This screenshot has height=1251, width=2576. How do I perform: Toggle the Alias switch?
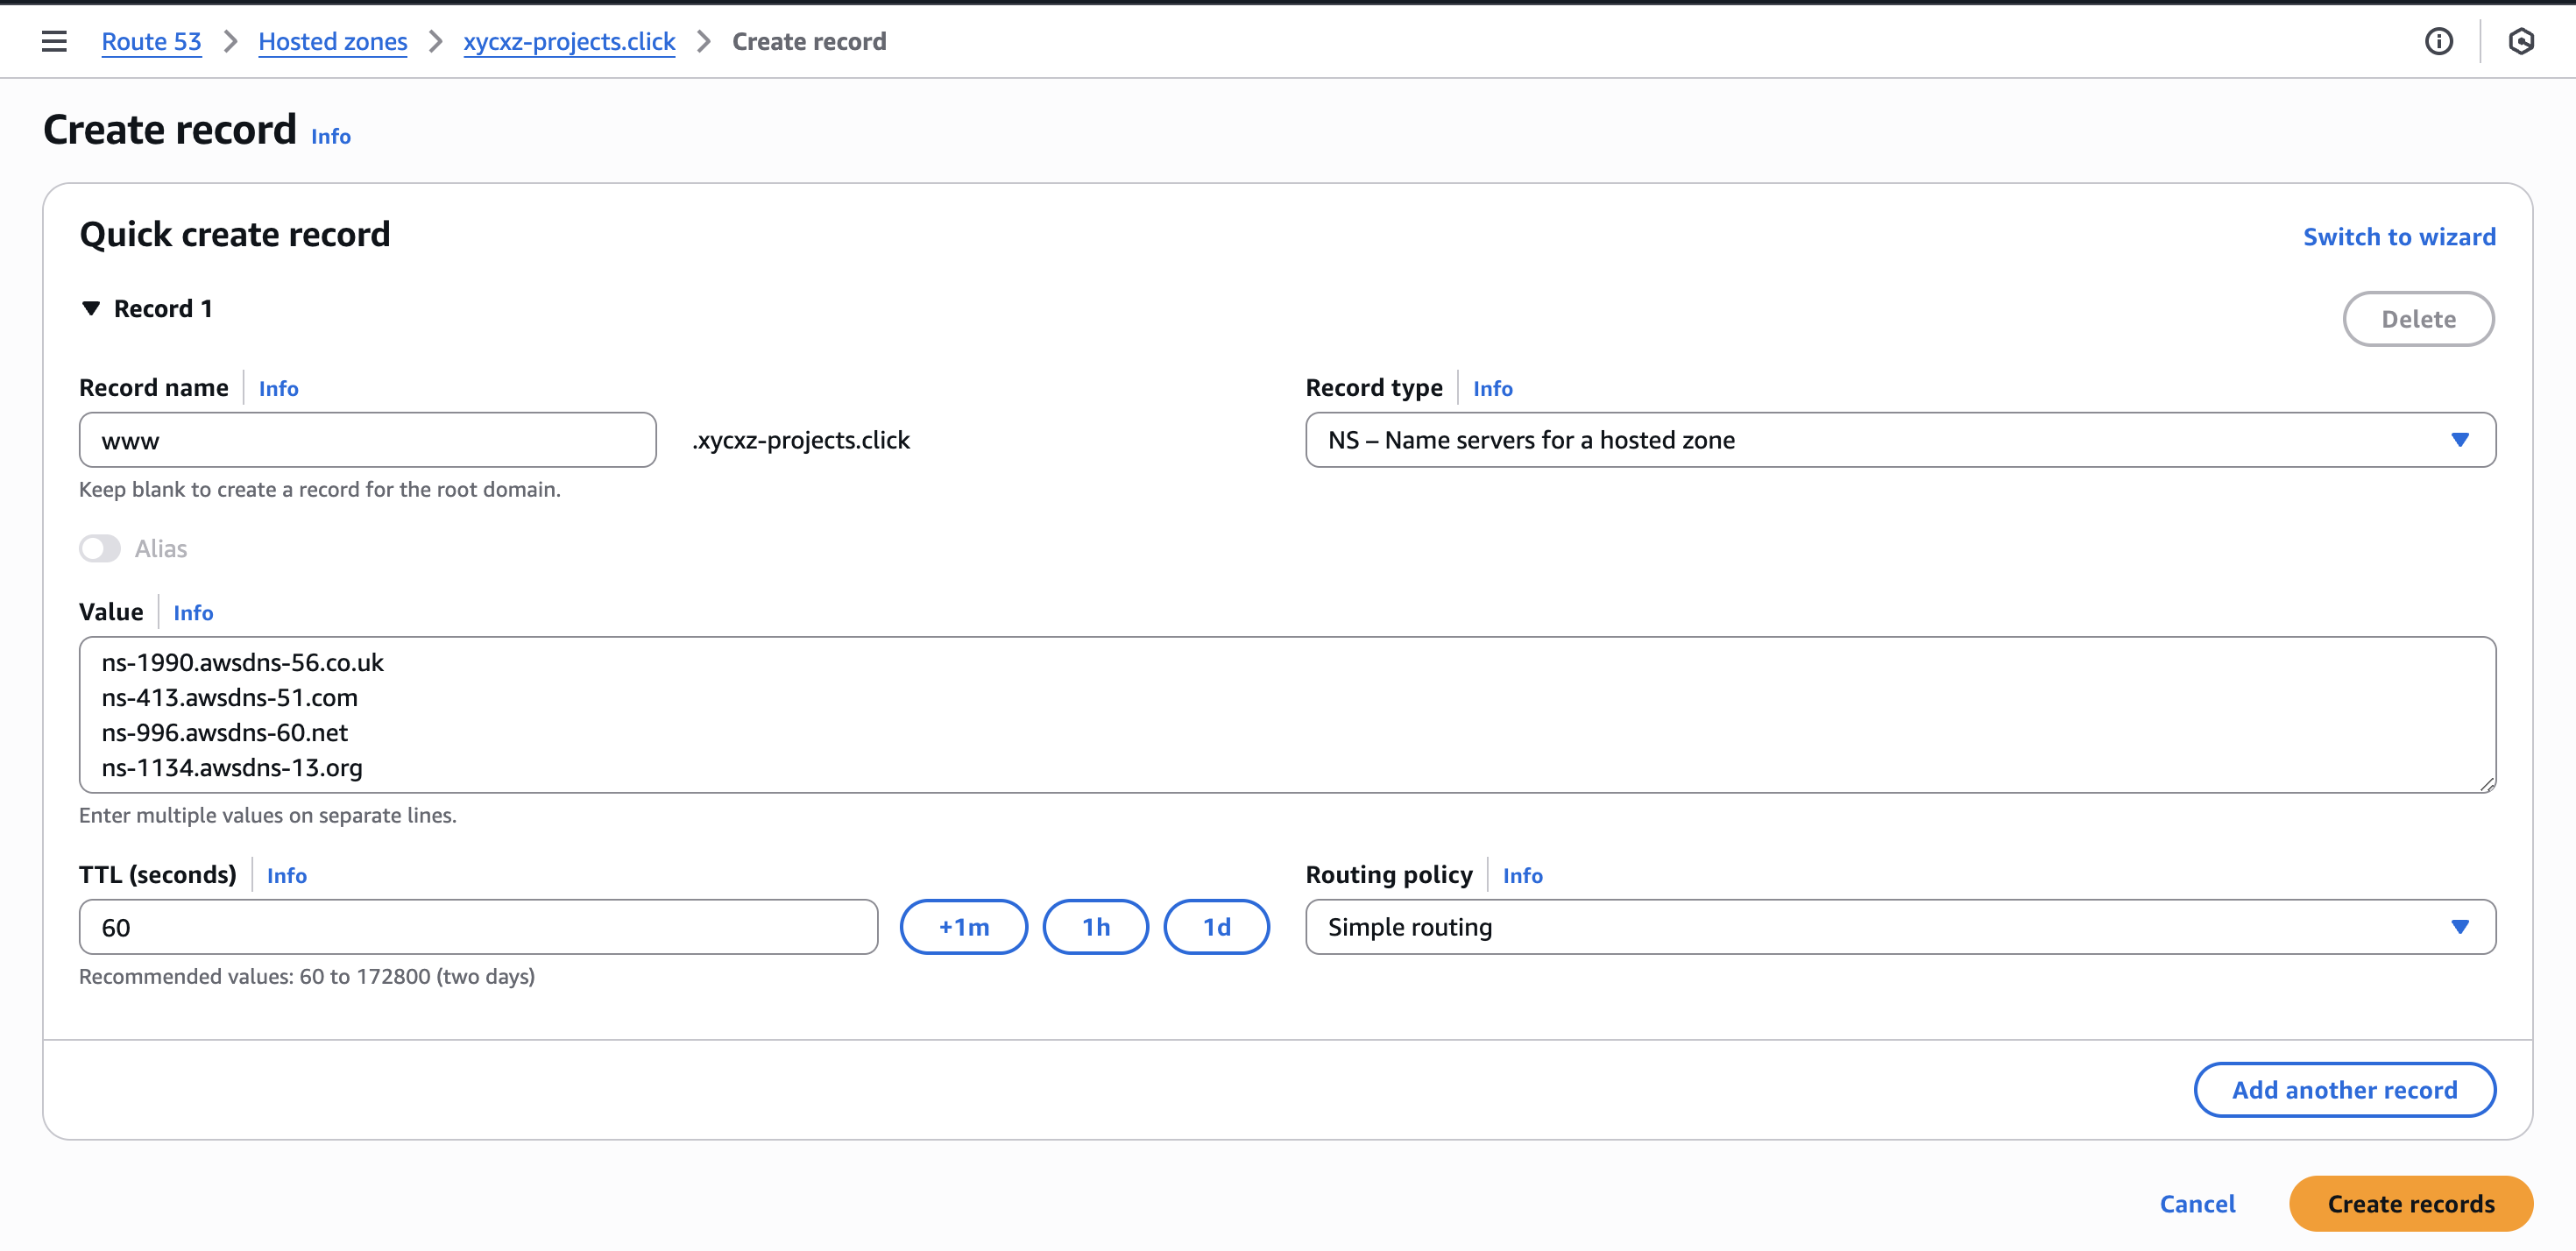[x=100, y=548]
